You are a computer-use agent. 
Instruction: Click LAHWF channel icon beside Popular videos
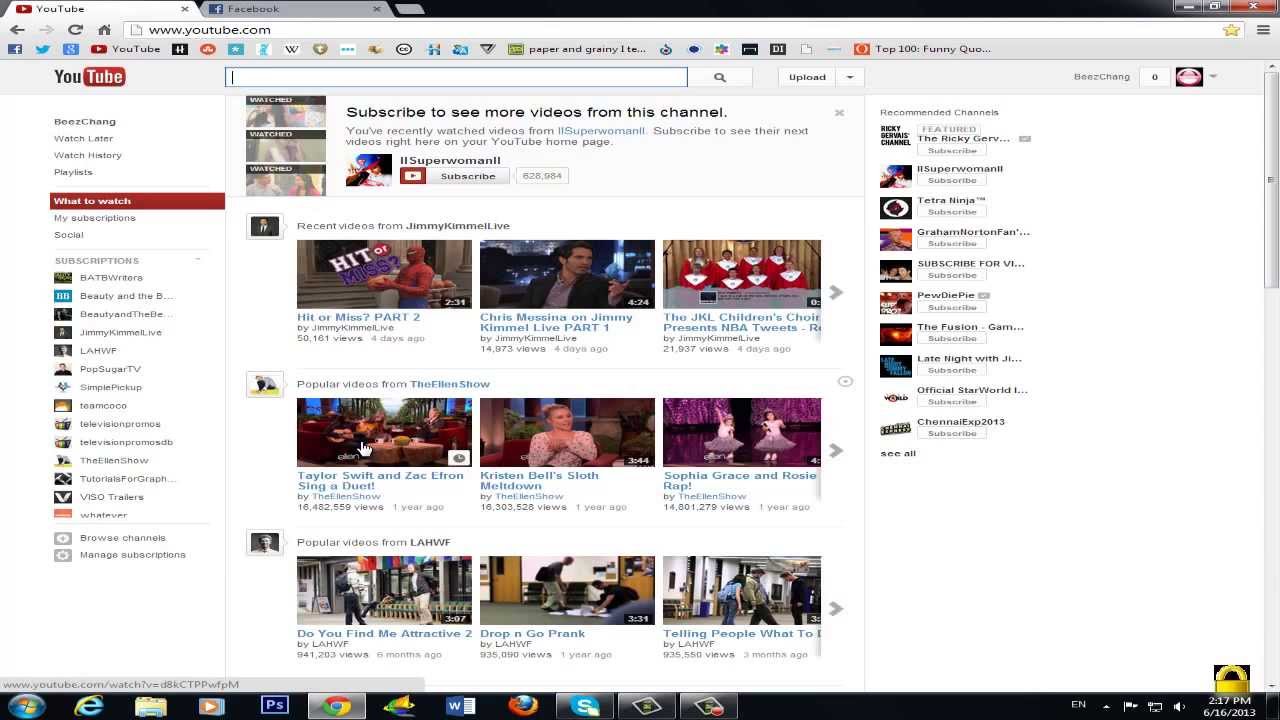point(265,542)
